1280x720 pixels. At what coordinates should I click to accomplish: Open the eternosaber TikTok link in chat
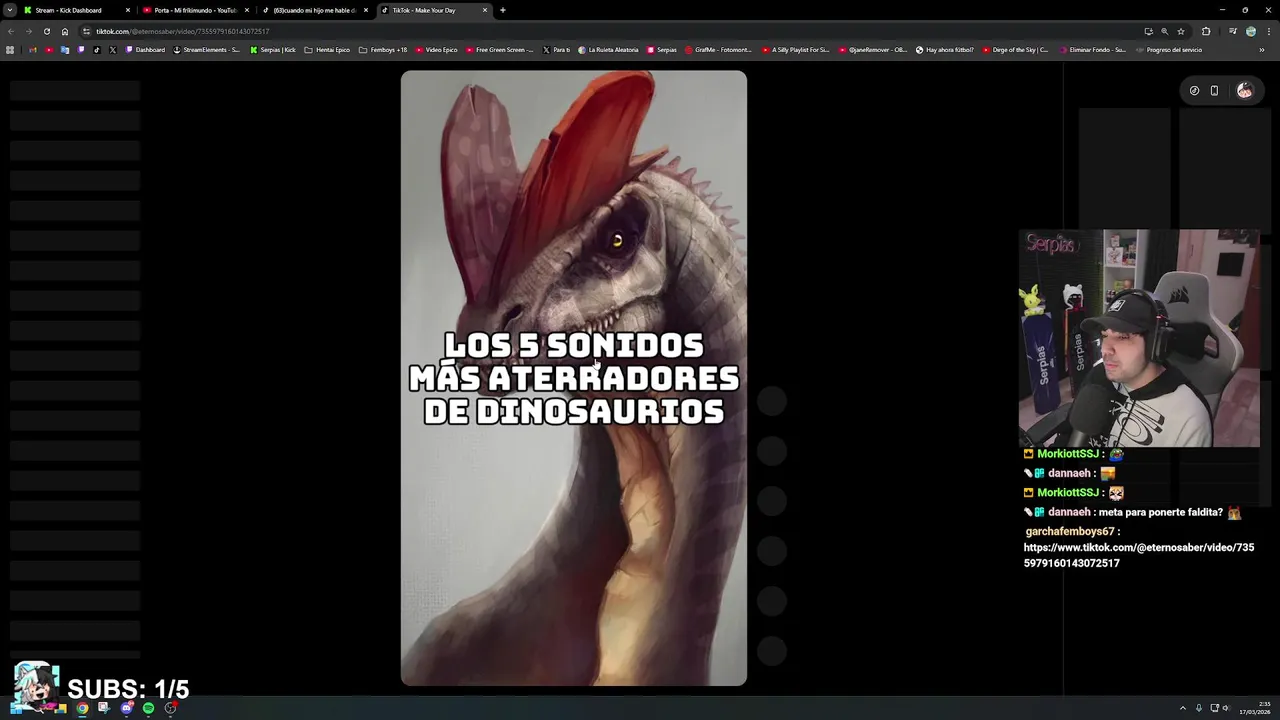[1139, 555]
